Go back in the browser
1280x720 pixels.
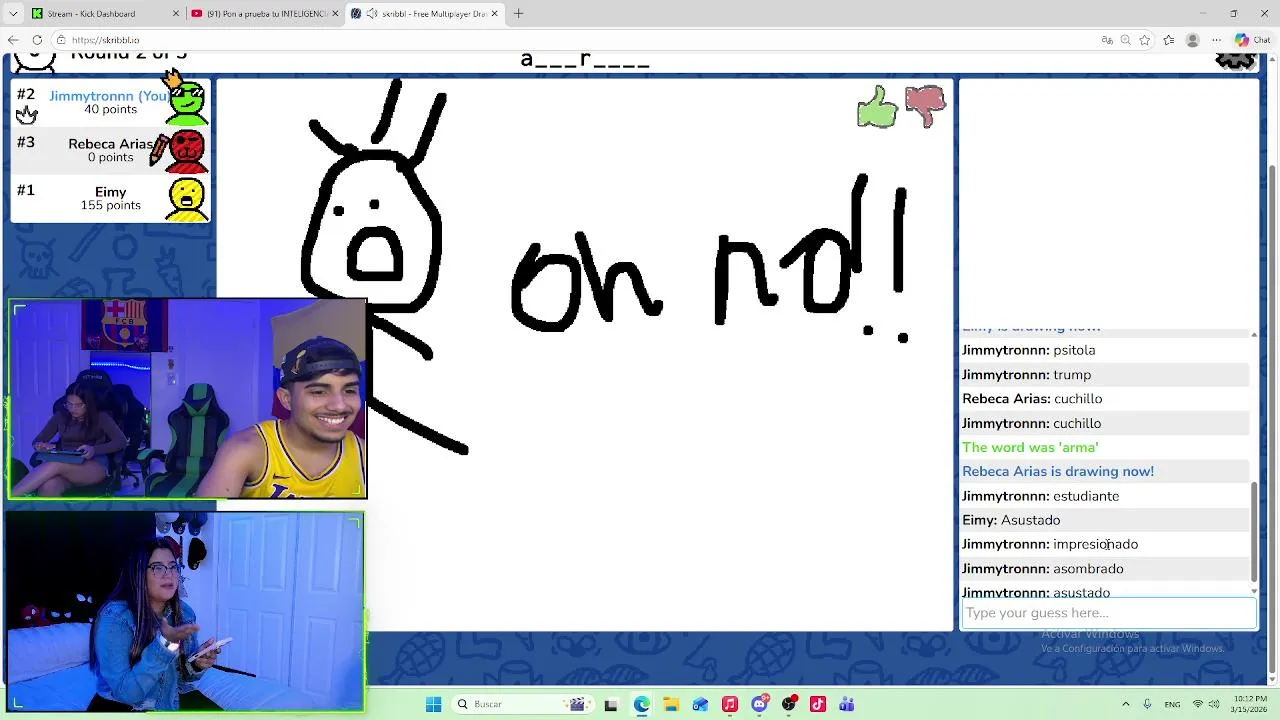click(13, 40)
